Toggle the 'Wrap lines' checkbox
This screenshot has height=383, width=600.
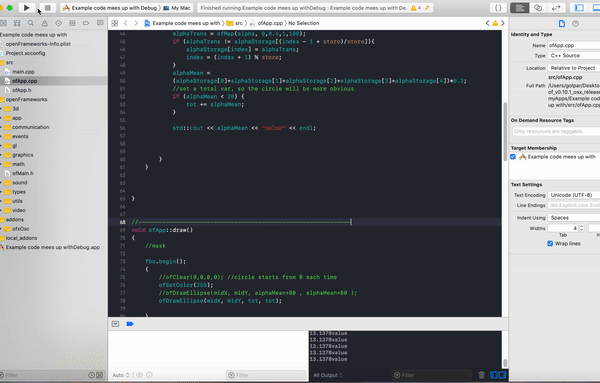coord(550,244)
